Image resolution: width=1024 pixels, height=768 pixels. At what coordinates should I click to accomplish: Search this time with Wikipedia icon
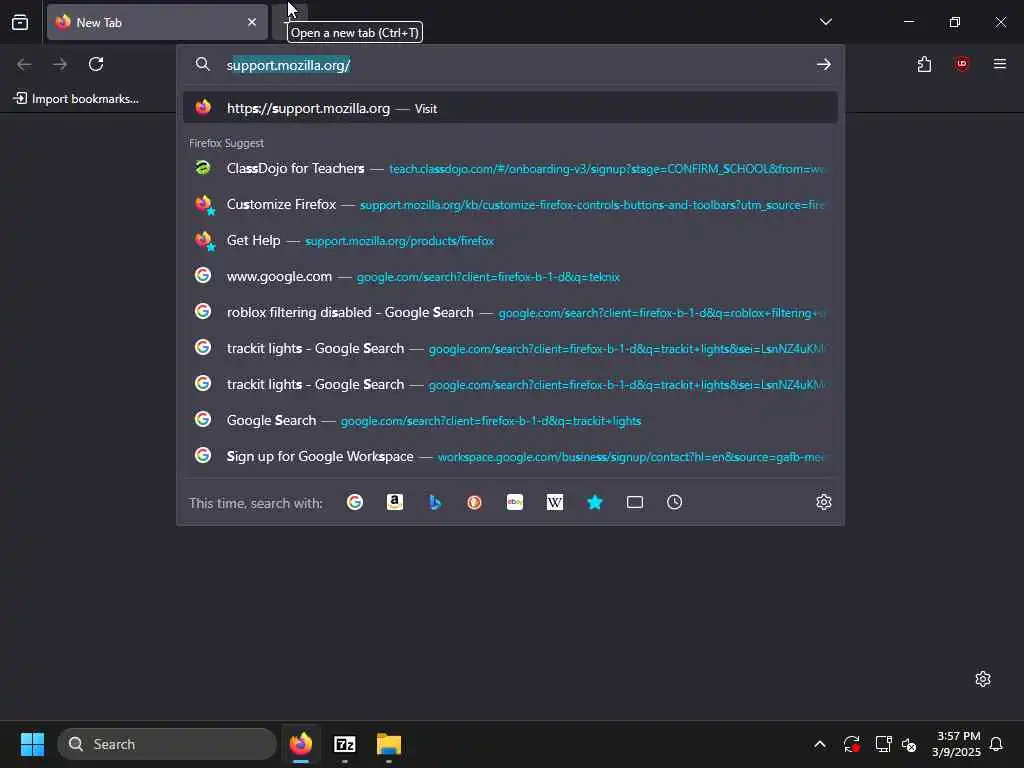[x=554, y=502]
